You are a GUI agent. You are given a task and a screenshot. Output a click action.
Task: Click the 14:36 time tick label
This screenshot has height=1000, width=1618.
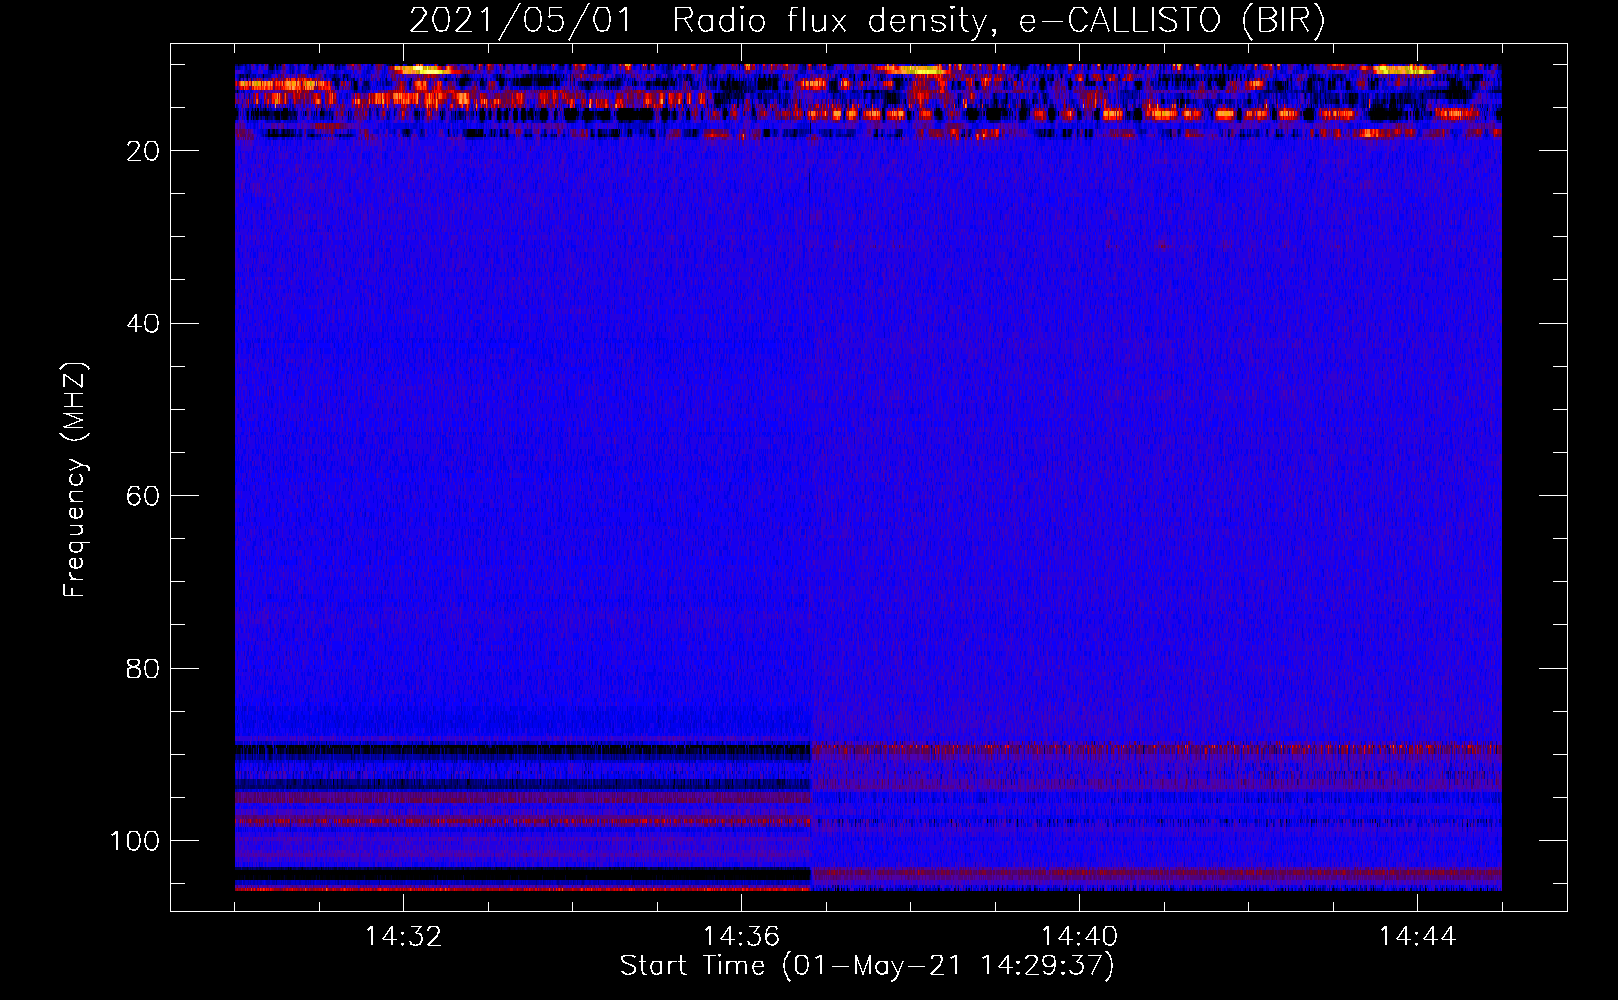point(741,937)
